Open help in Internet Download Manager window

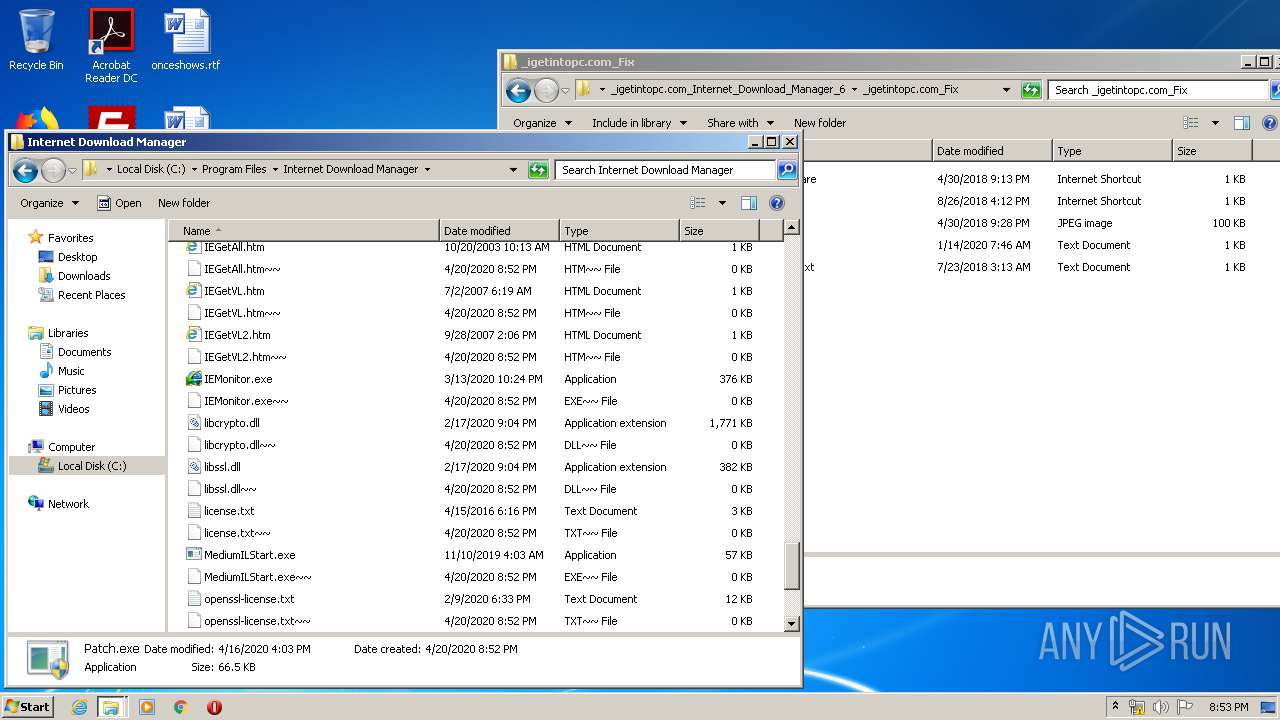click(x=777, y=203)
